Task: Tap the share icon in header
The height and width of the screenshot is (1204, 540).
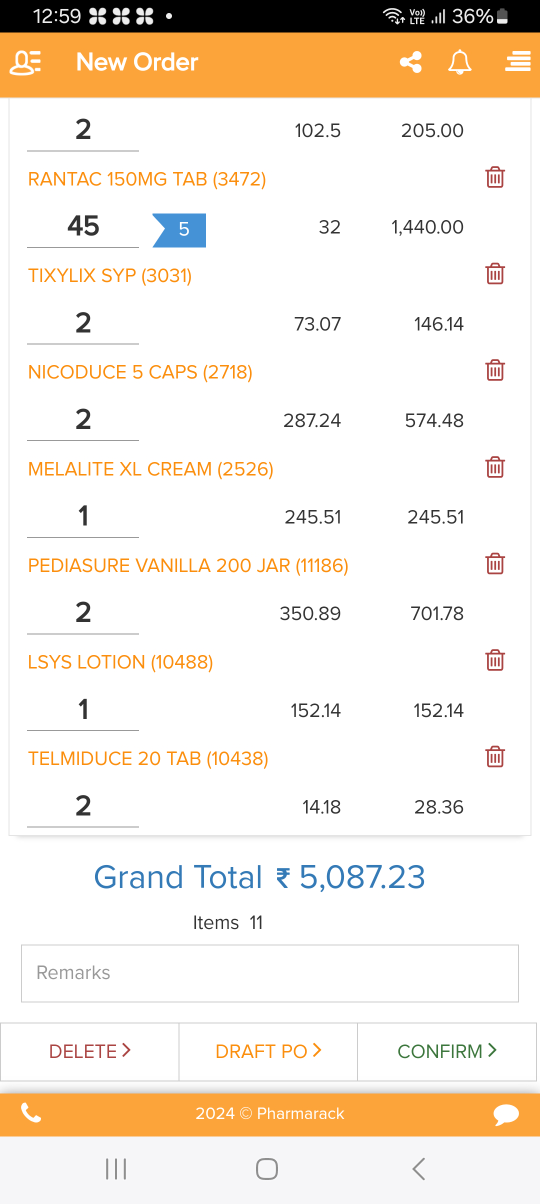Action: coord(410,62)
